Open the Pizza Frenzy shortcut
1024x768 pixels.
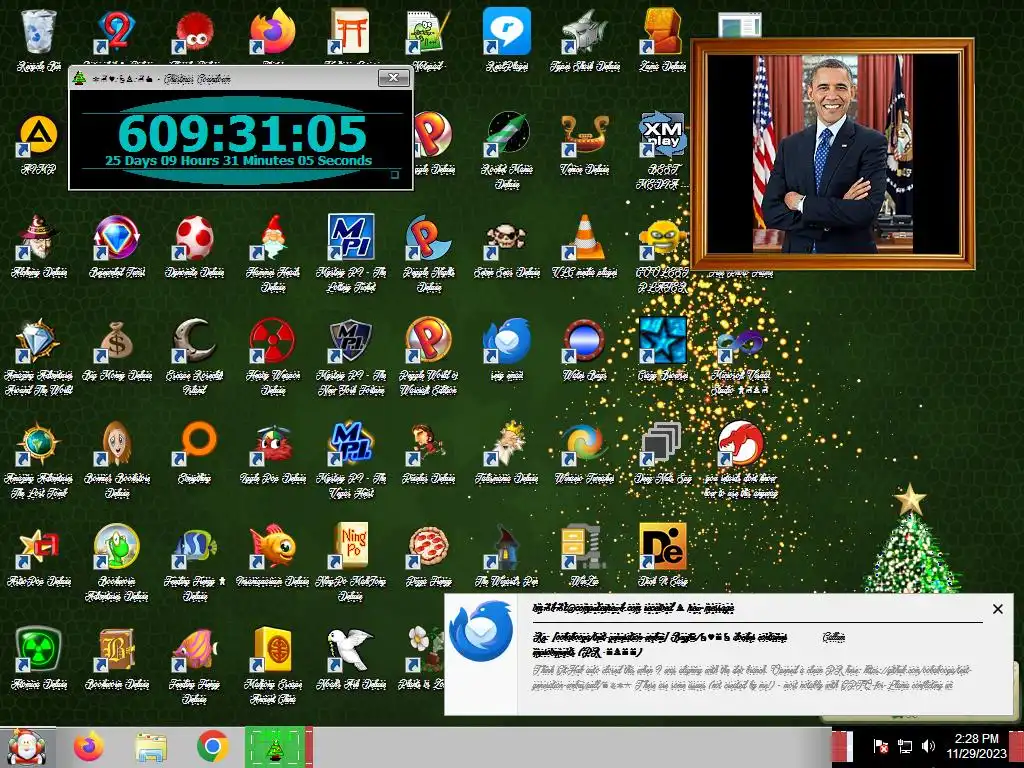[428, 547]
